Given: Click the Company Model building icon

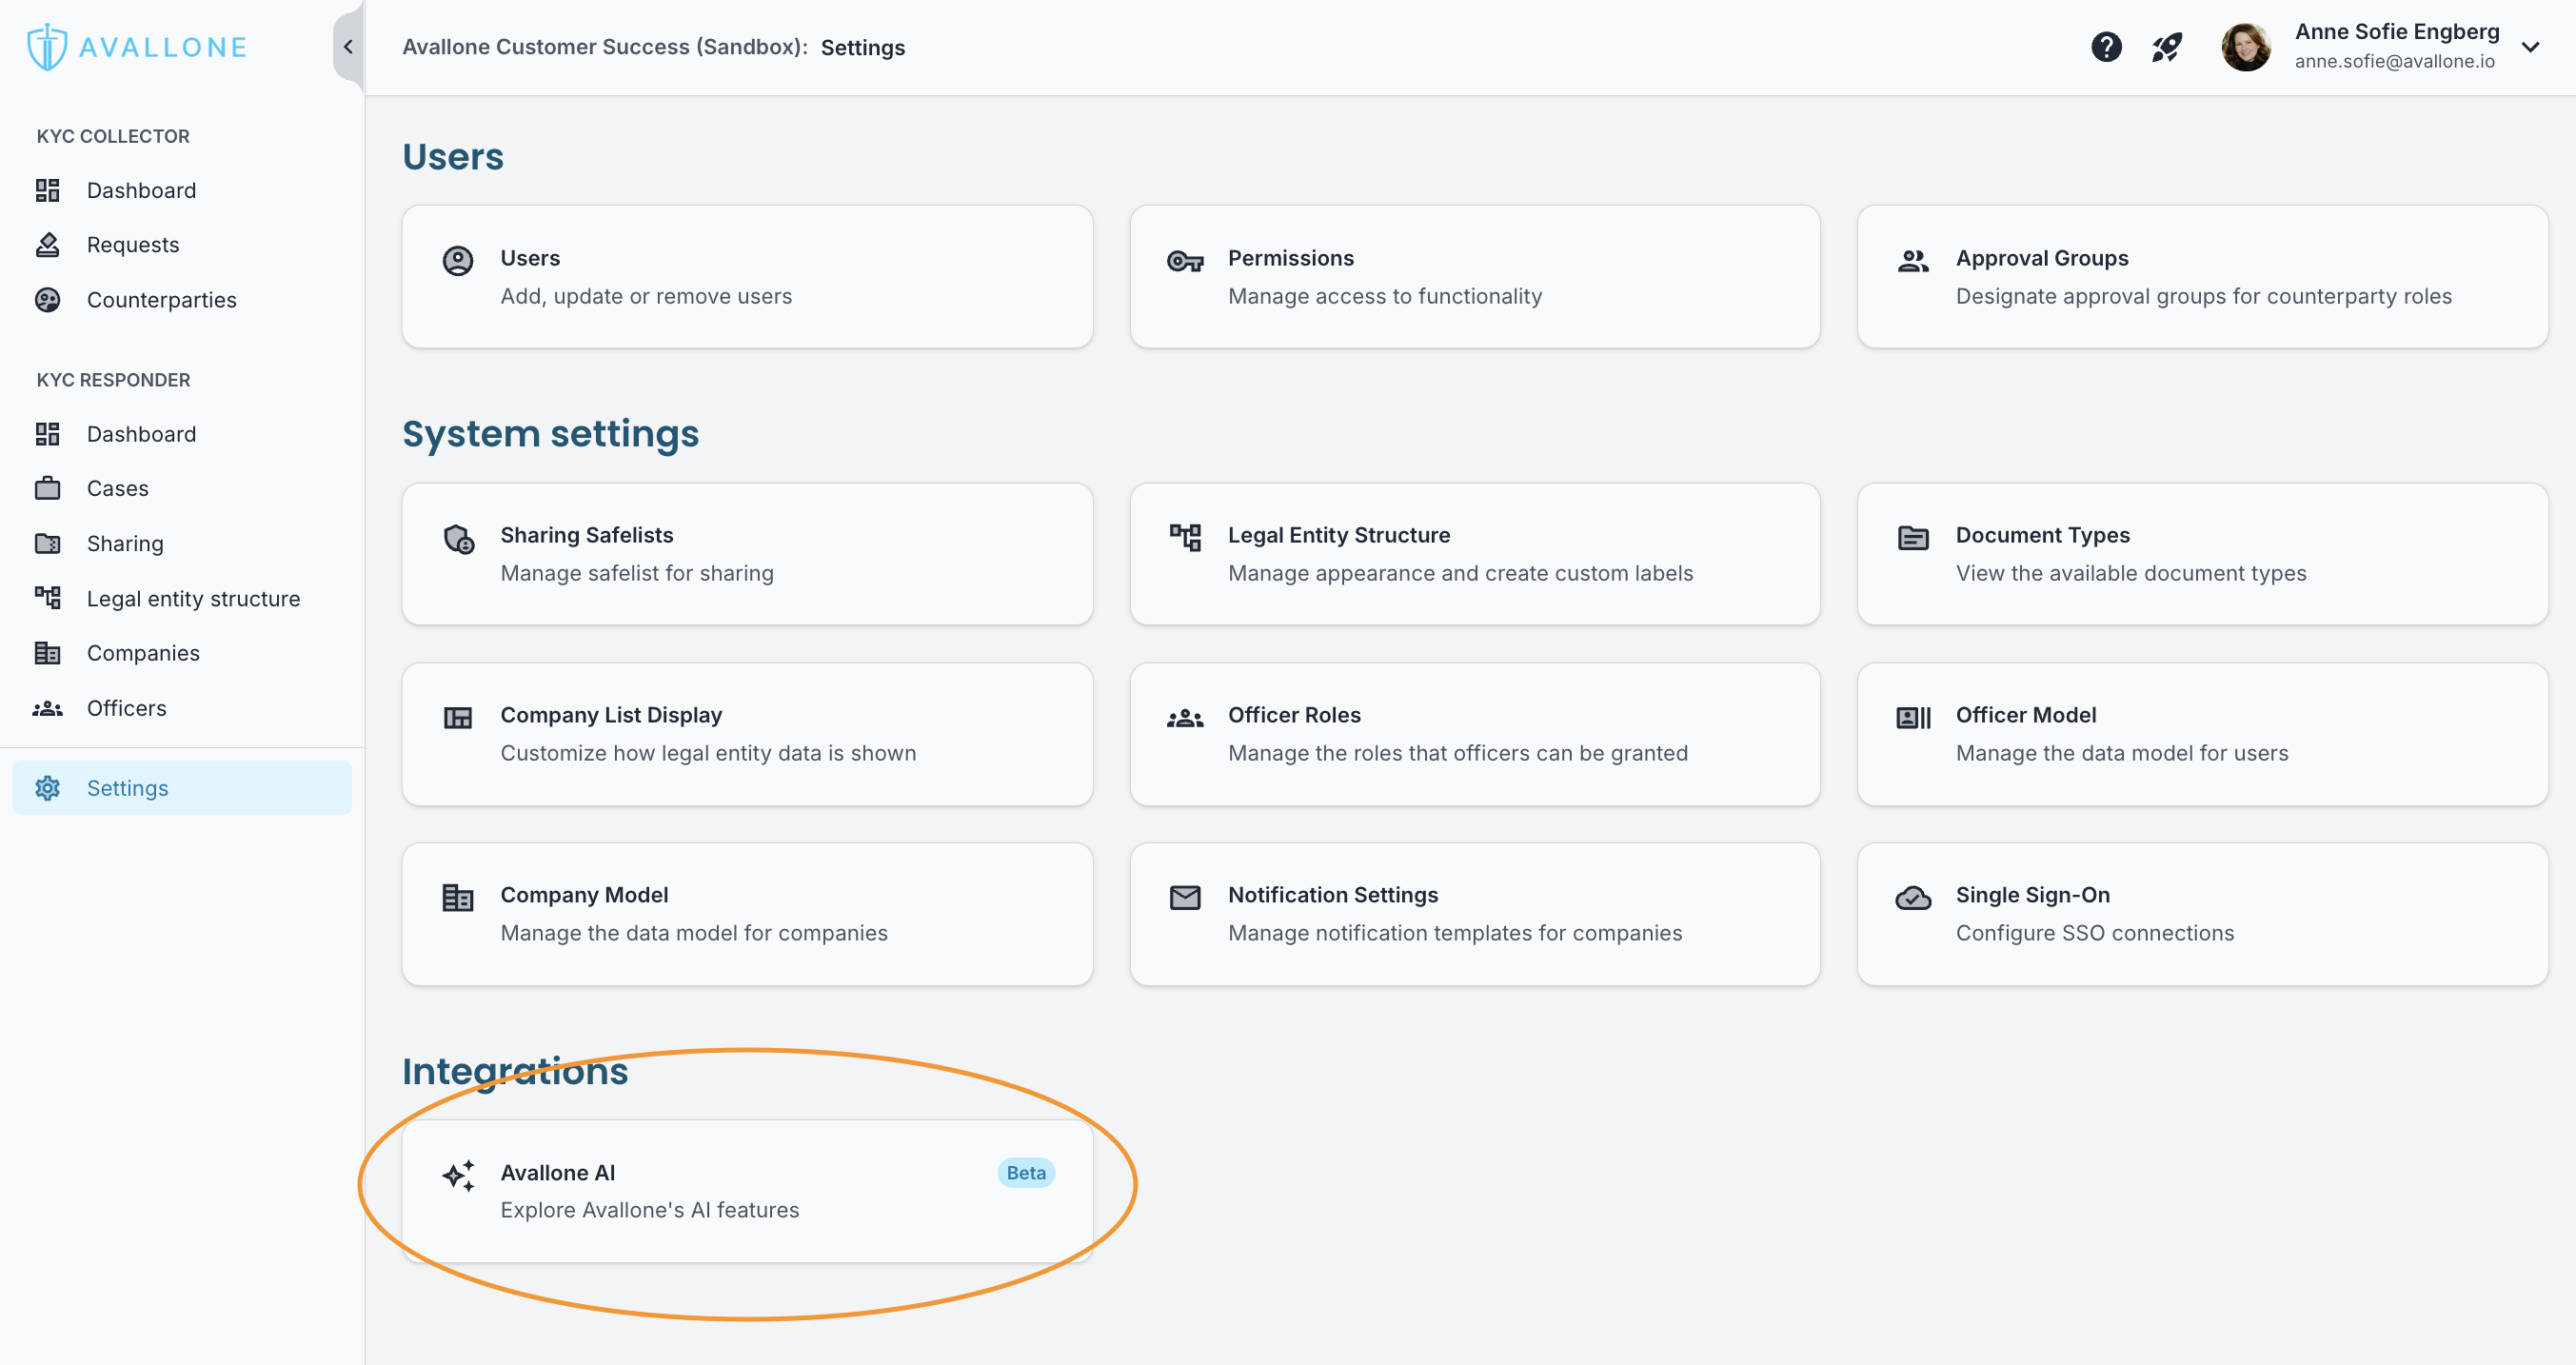Looking at the screenshot, I should 458,898.
